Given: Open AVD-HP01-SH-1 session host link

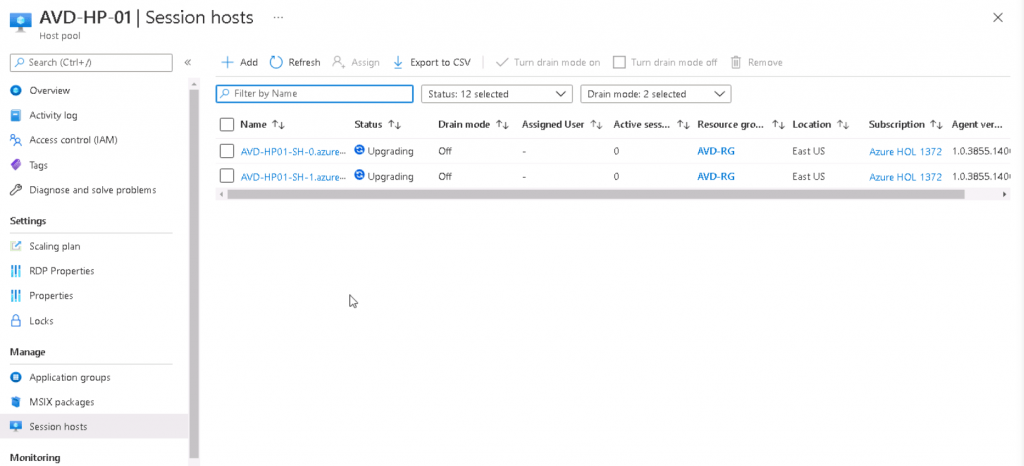Looking at the screenshot, I should pyautogui.click(x=293, y=176).
